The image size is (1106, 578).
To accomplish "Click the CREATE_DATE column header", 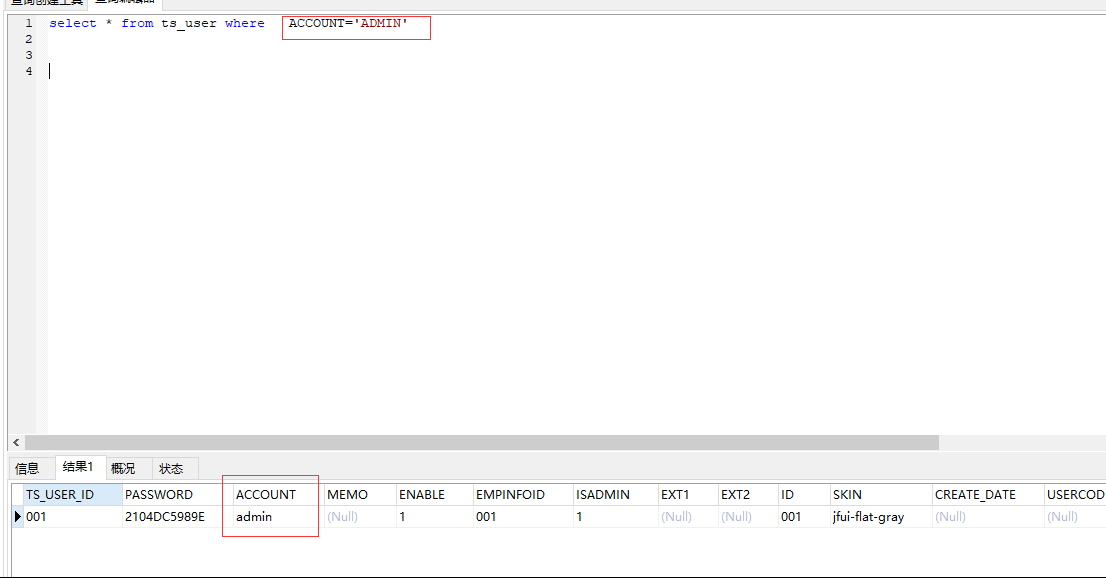I will [x=988, y=495].
